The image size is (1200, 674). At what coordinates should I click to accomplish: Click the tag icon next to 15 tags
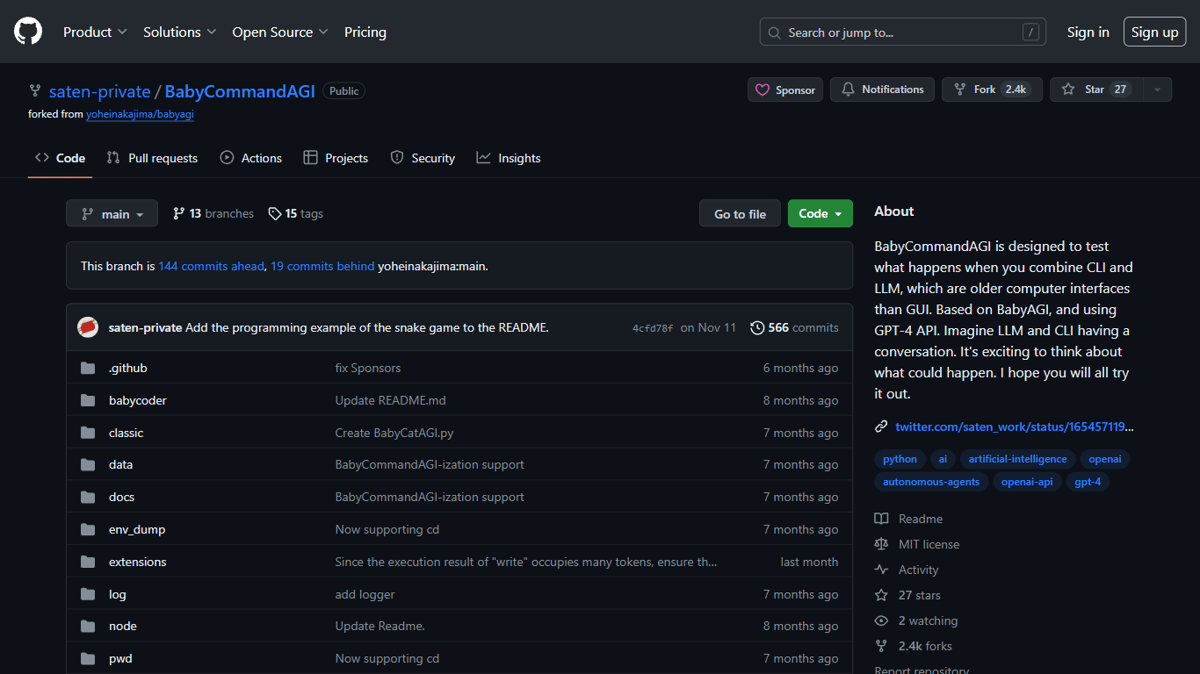pyautogui.click(x=275, y=214)
